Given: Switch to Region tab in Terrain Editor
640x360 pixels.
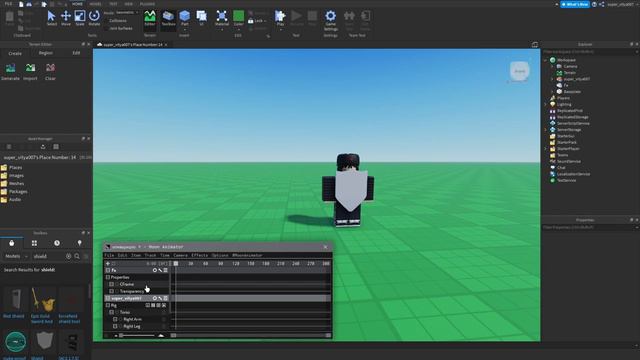Looking at the screenshot, I should [x=45, y=53].
